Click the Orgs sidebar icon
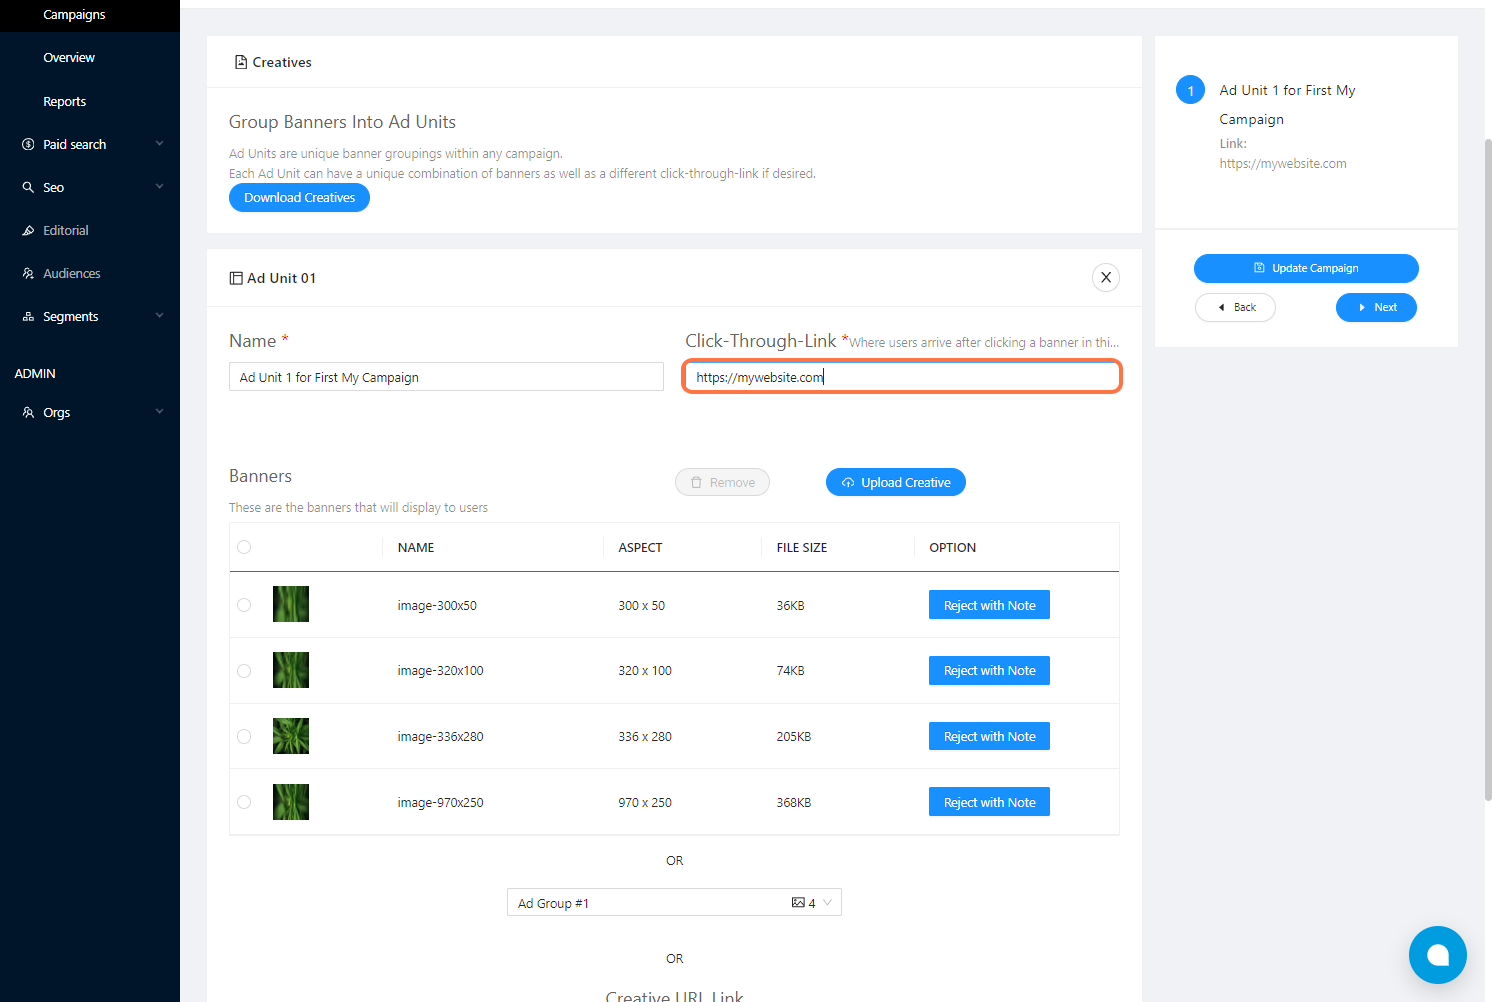This screenshot has height=1002, width=1492. point(28,412)
